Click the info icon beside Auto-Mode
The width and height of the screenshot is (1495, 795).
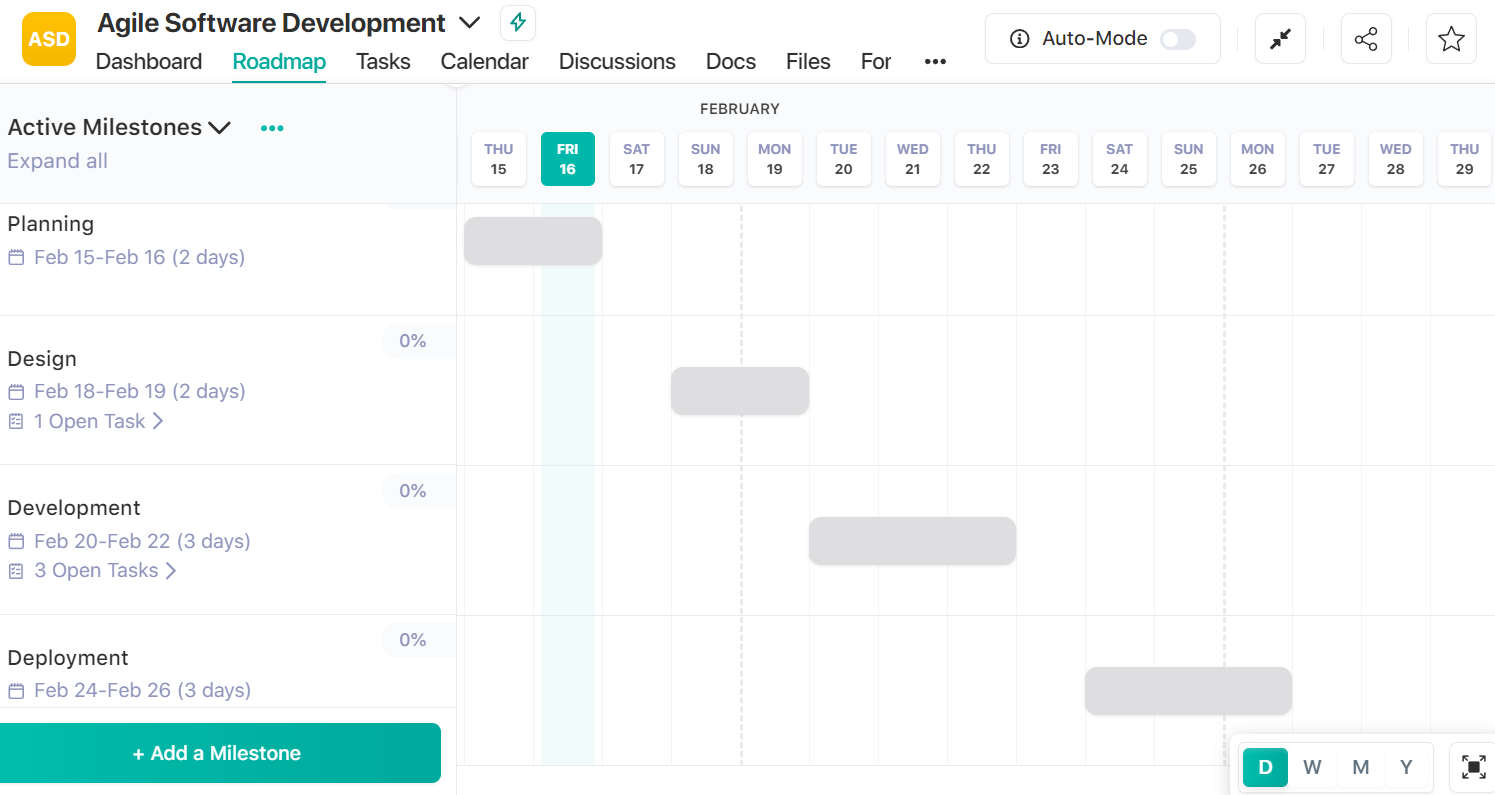click(1018, 38)
